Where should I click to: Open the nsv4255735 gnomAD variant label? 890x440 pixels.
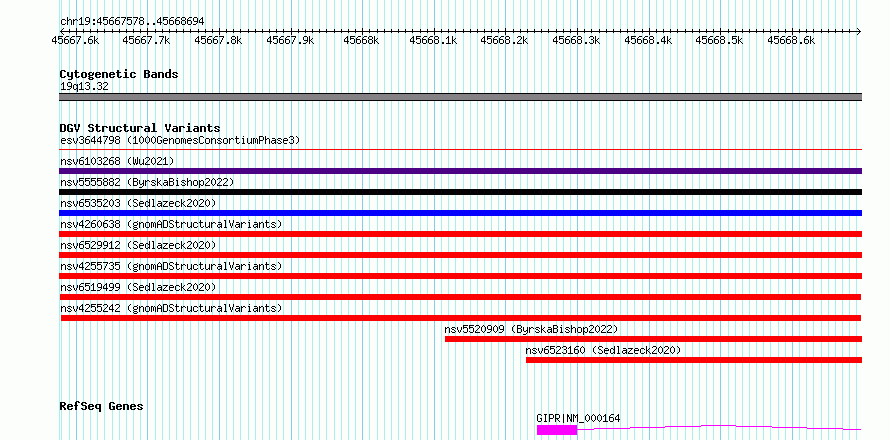(171, 266)
